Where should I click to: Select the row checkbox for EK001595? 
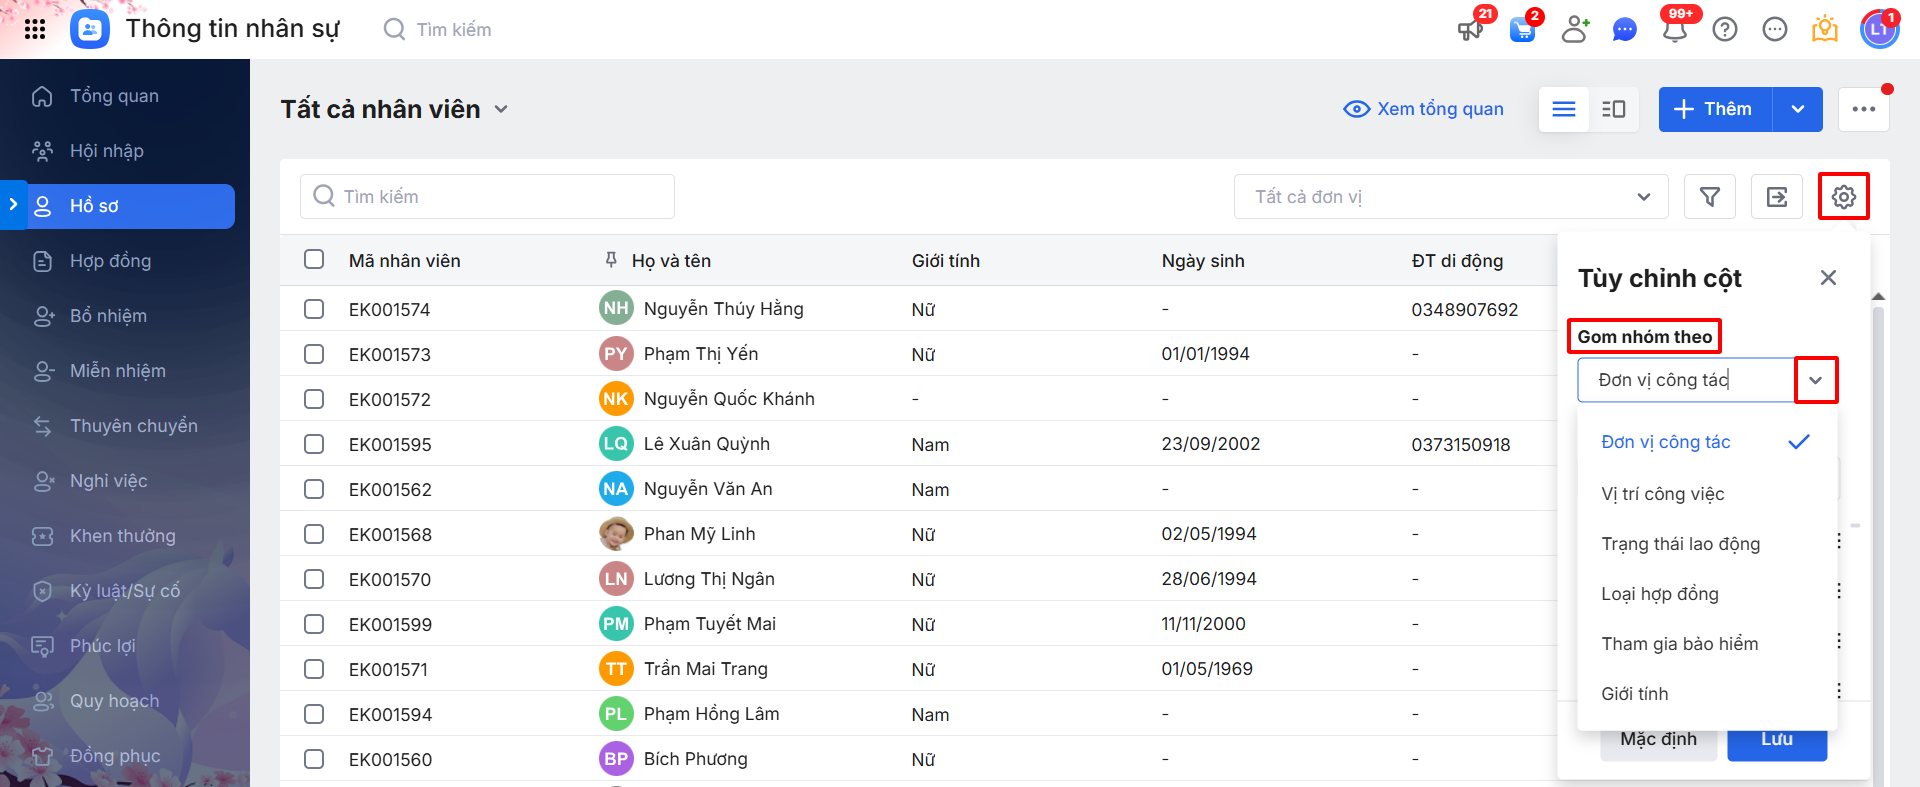click(x=314, y=444)
